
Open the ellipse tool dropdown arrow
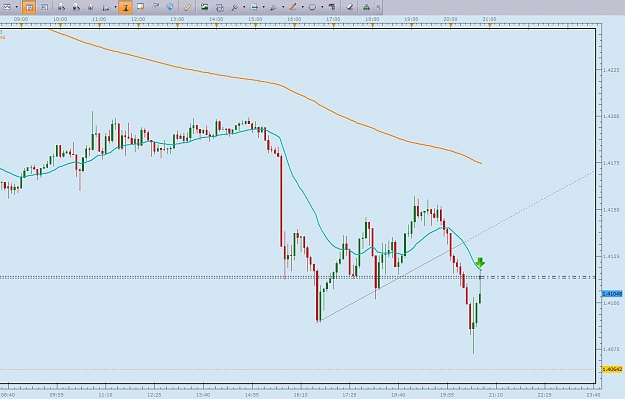click(322, 7)
